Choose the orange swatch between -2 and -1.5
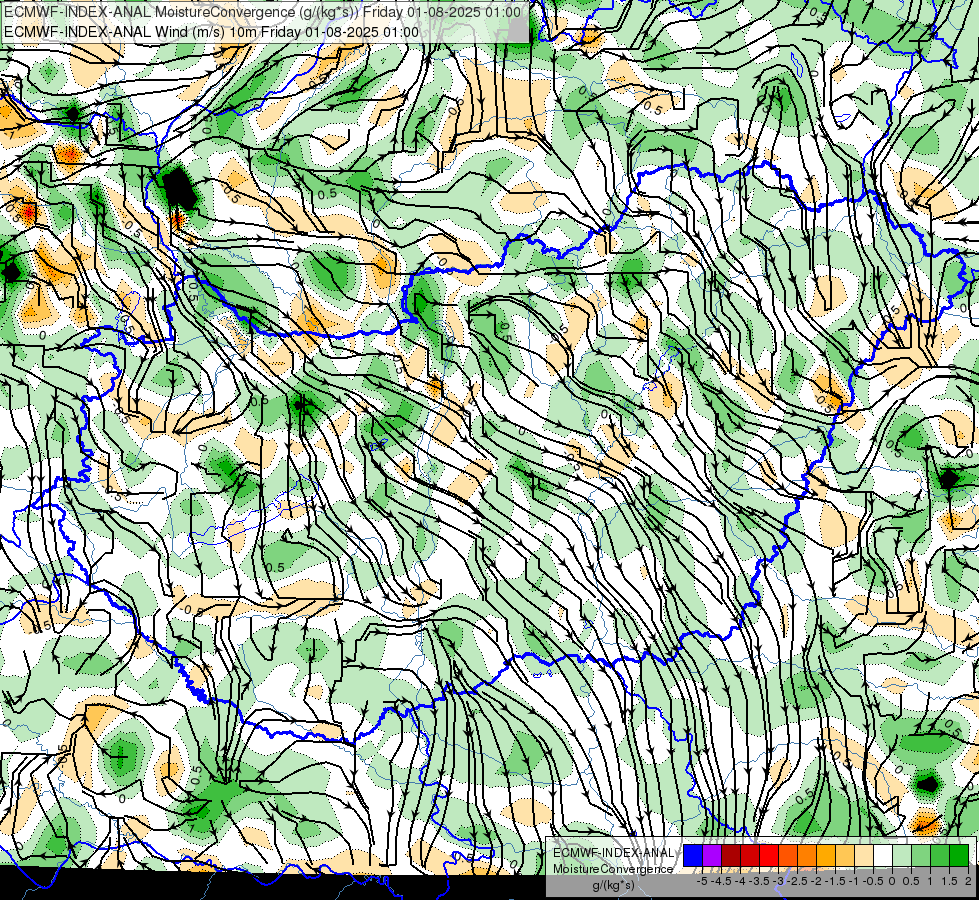 click(807, 856)
